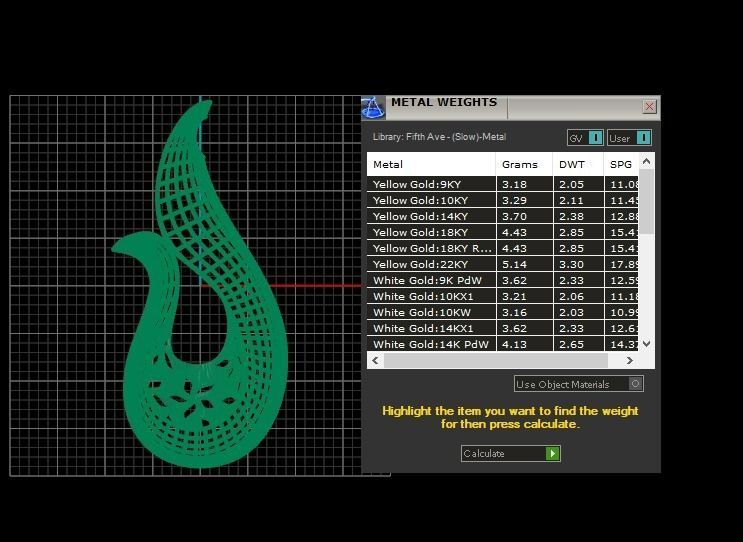
Task: Click the horizontal scroll right arrow
Action: tap(630, 361)
